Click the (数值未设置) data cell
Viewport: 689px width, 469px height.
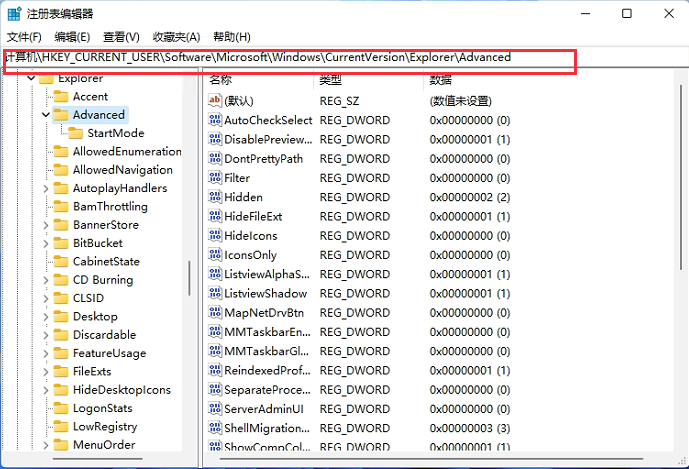[461, 101]
